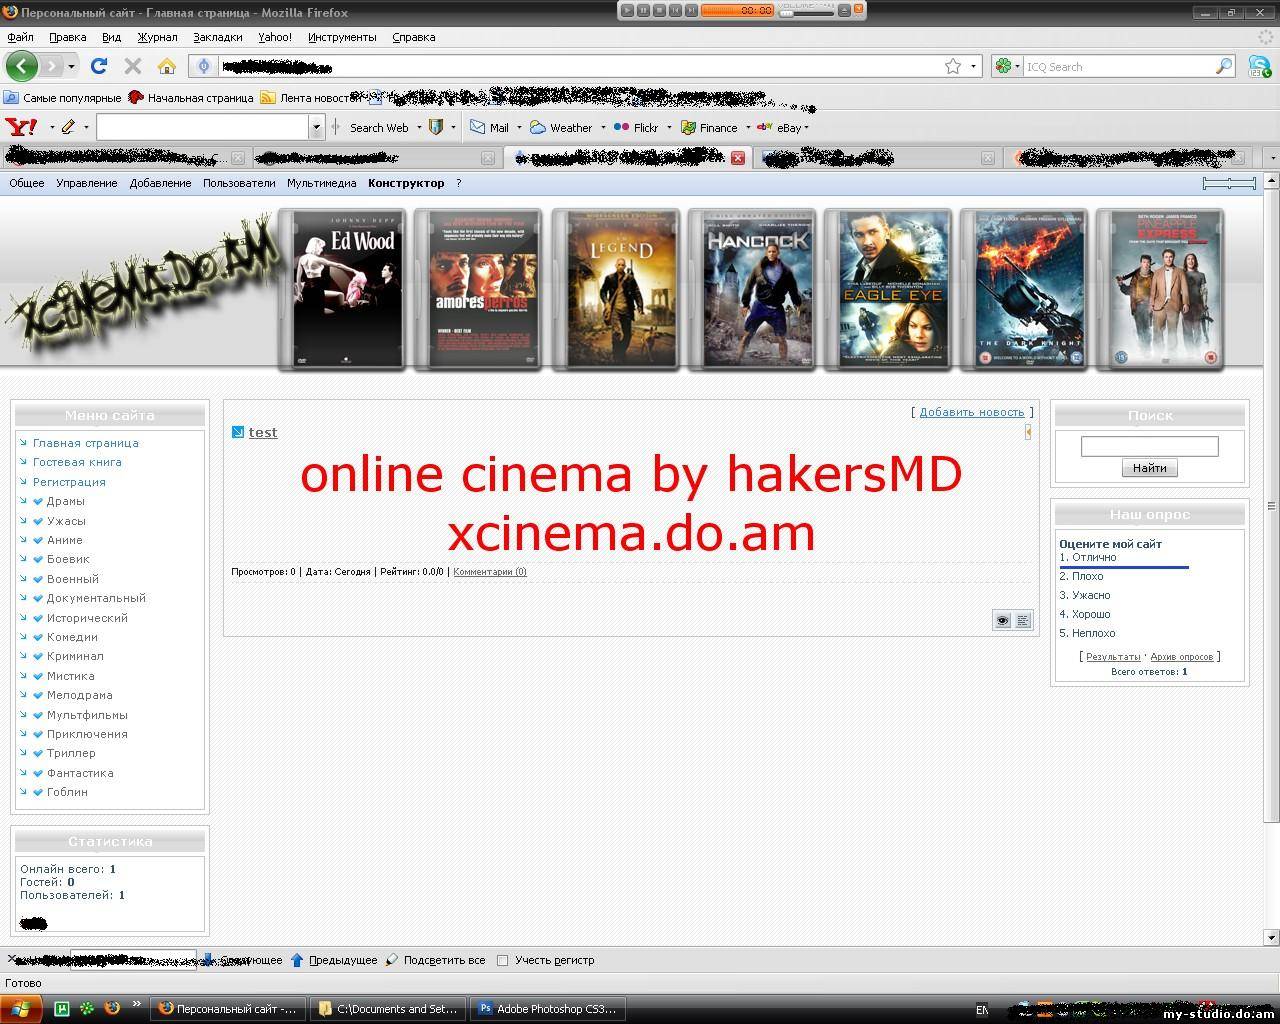1280x1024 pixels.
Task: Open the Журнал menu
Action: pyautogui.click(x=157, y=37)
